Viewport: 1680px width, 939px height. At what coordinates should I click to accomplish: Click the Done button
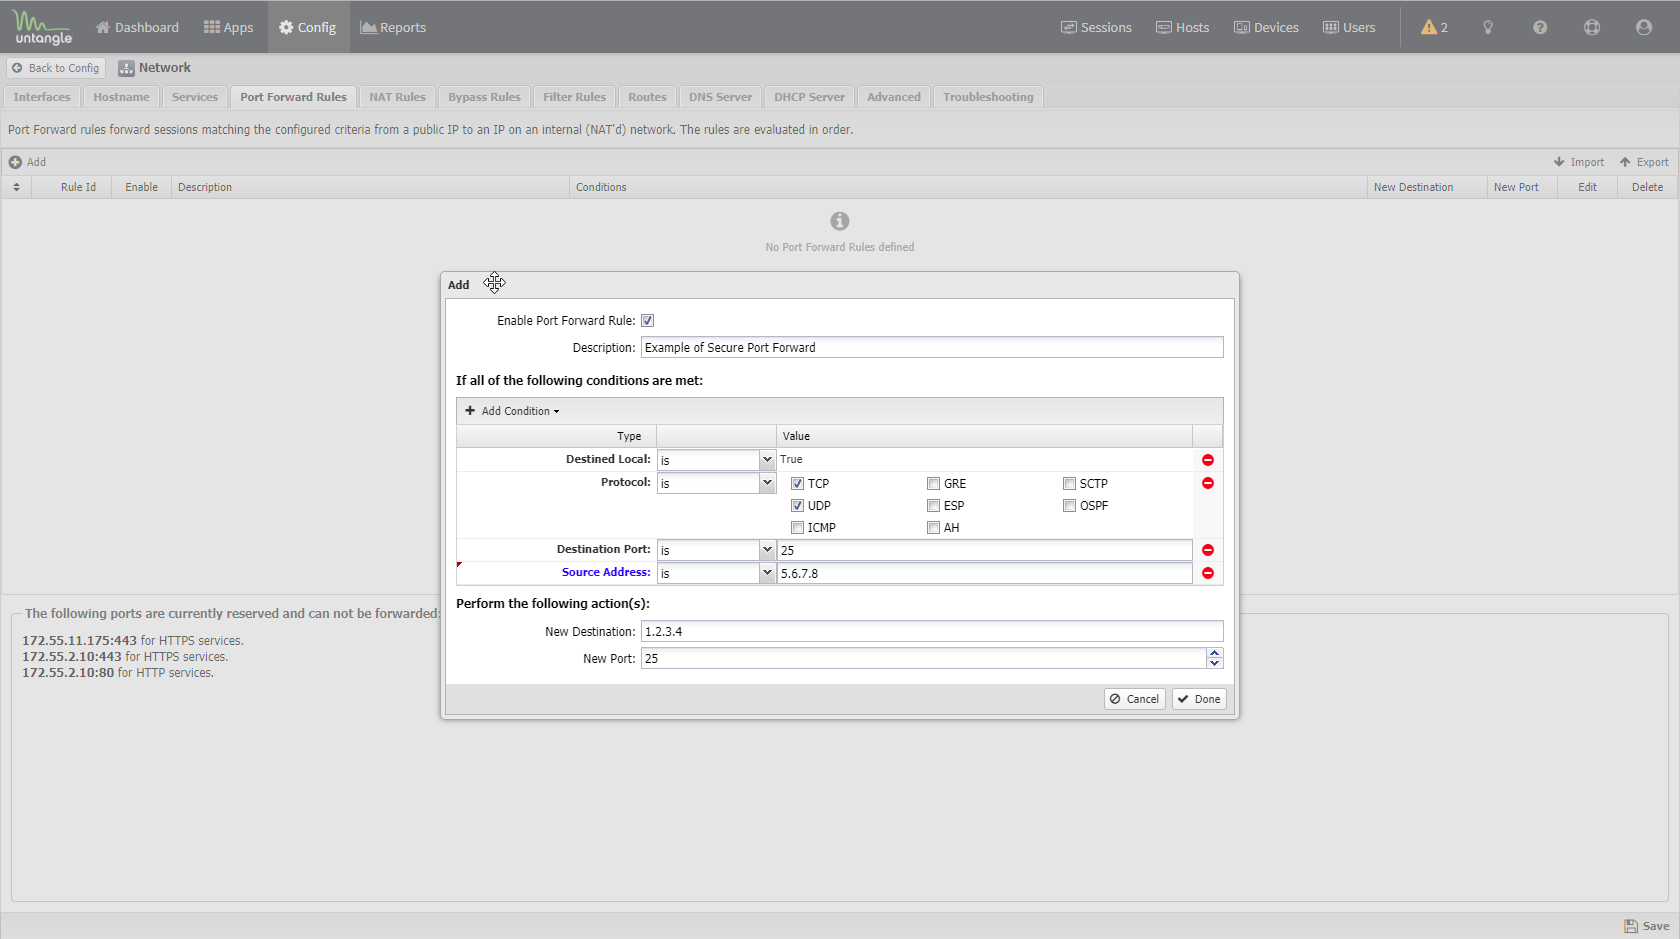tap(1198, 698)
